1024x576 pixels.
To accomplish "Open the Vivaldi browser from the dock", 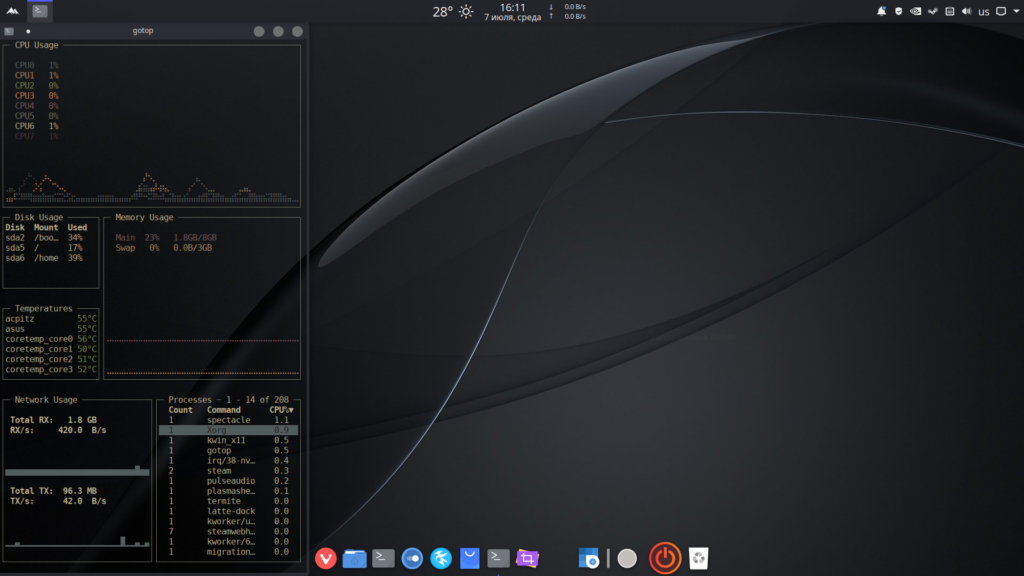I will 325,558.
